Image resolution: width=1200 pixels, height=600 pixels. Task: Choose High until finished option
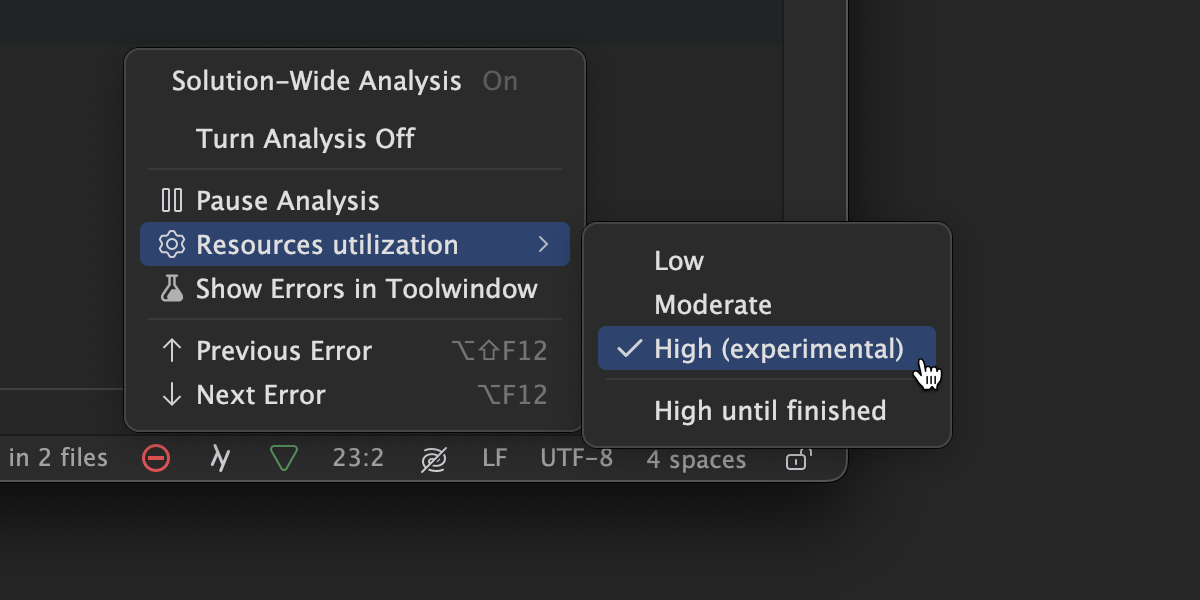pyautogui.click(x=770, y=411)
